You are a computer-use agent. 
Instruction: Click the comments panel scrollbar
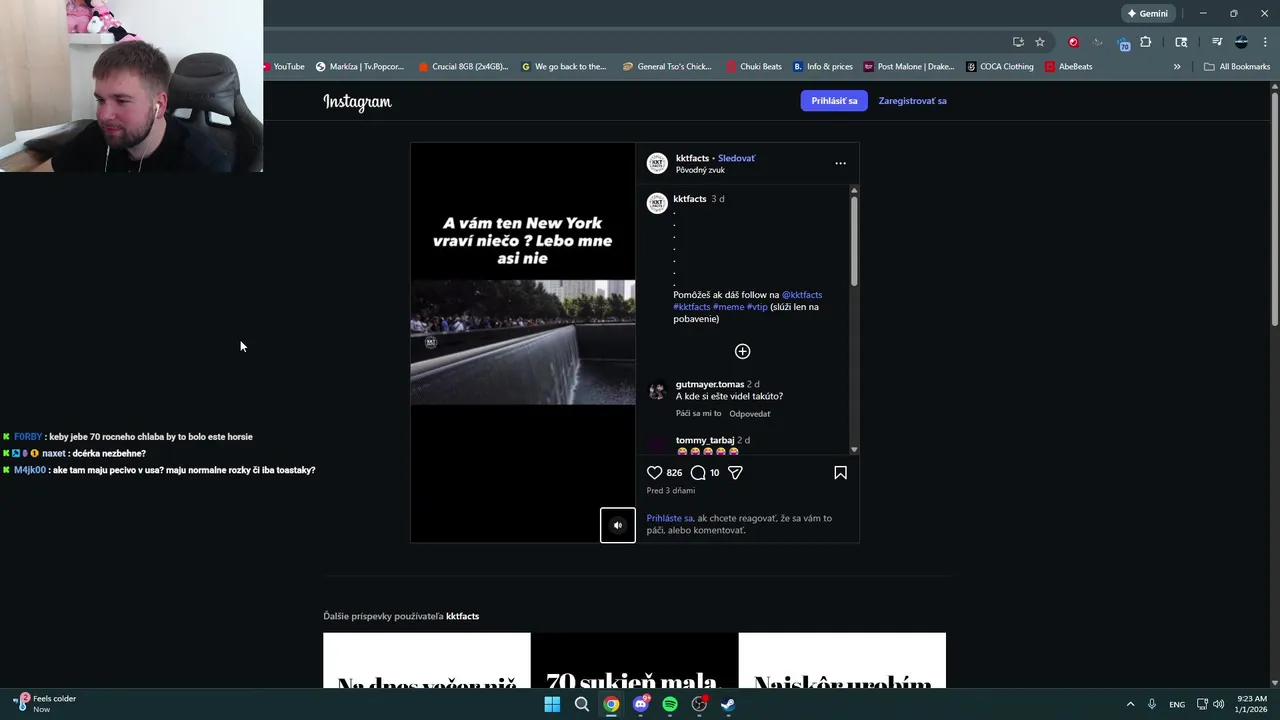[854, 240]
